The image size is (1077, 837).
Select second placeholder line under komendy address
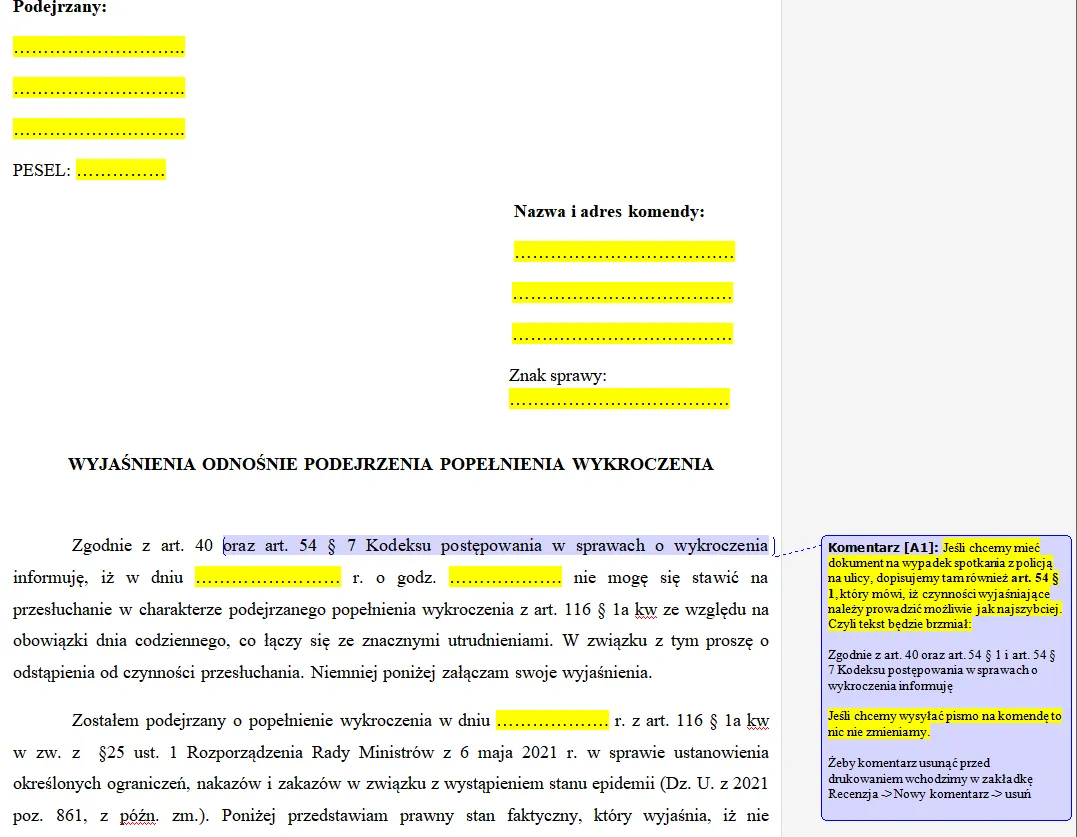(x=622, y=293)
